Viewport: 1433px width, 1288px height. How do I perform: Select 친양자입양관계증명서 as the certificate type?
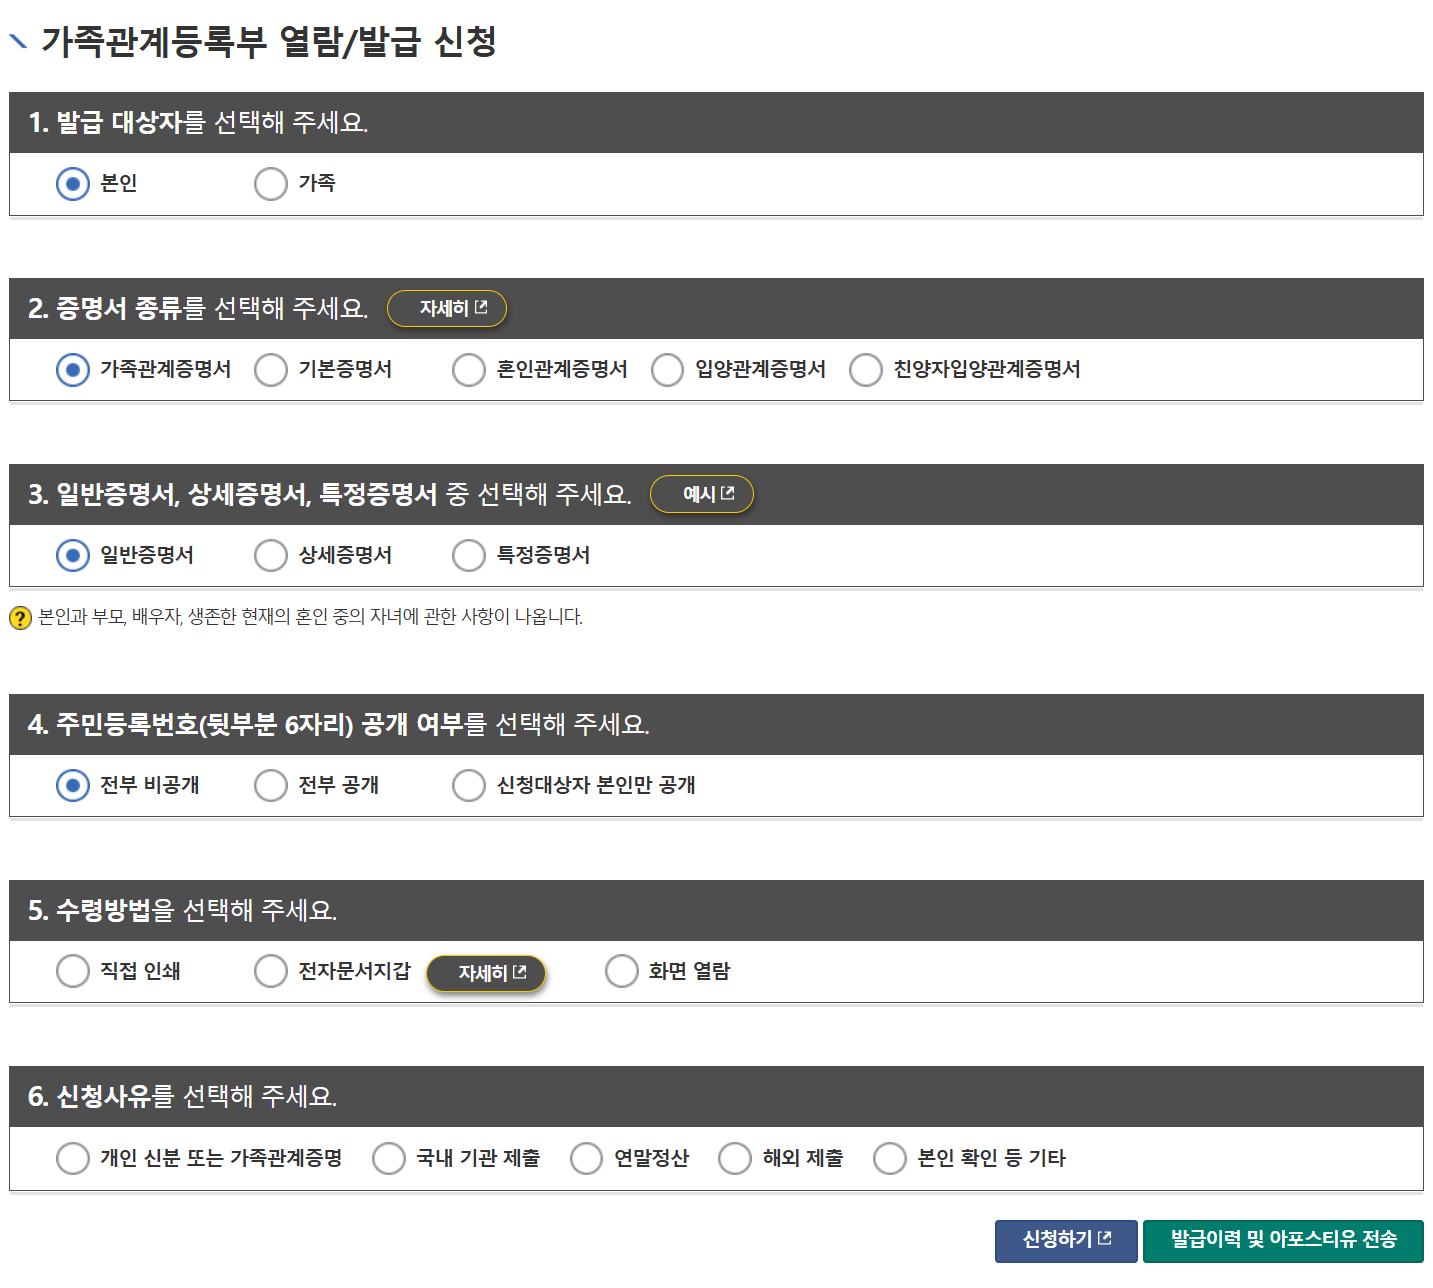[865, 369]
